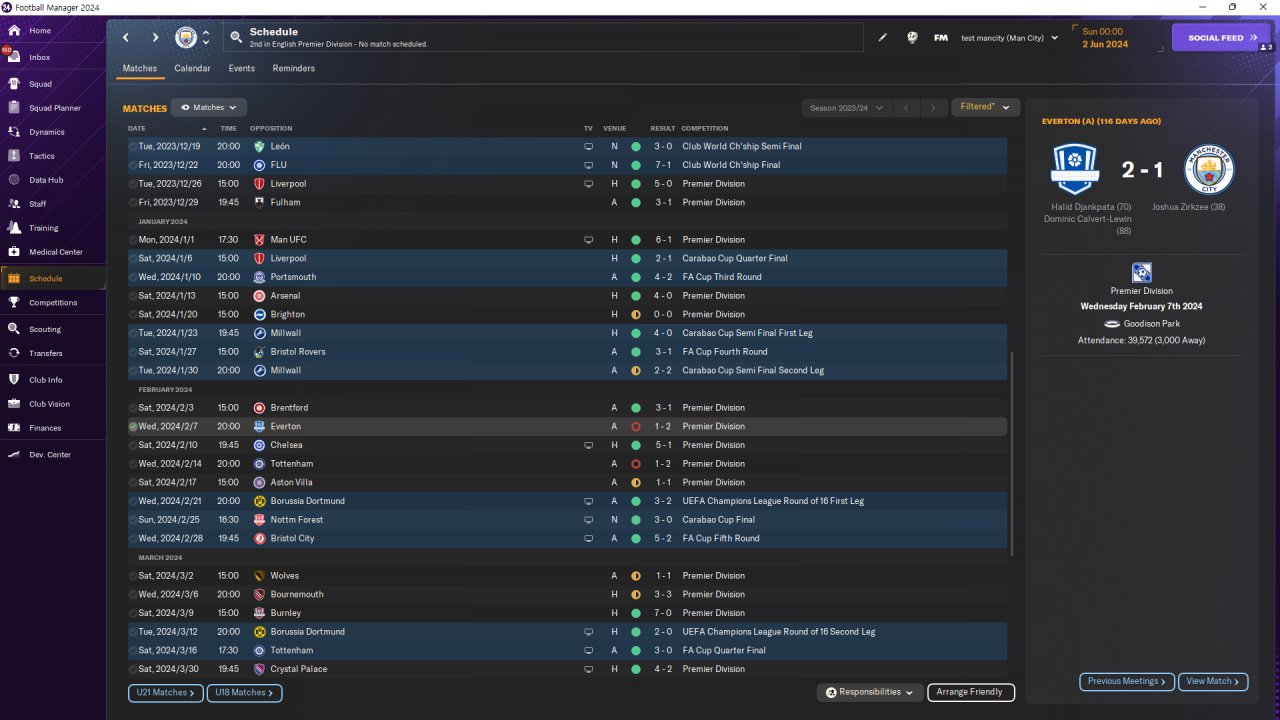Image resolution: width=1280 pixels, height=720 pixels.
Task: Open the Squad sidebar icon
Action: 14,83
